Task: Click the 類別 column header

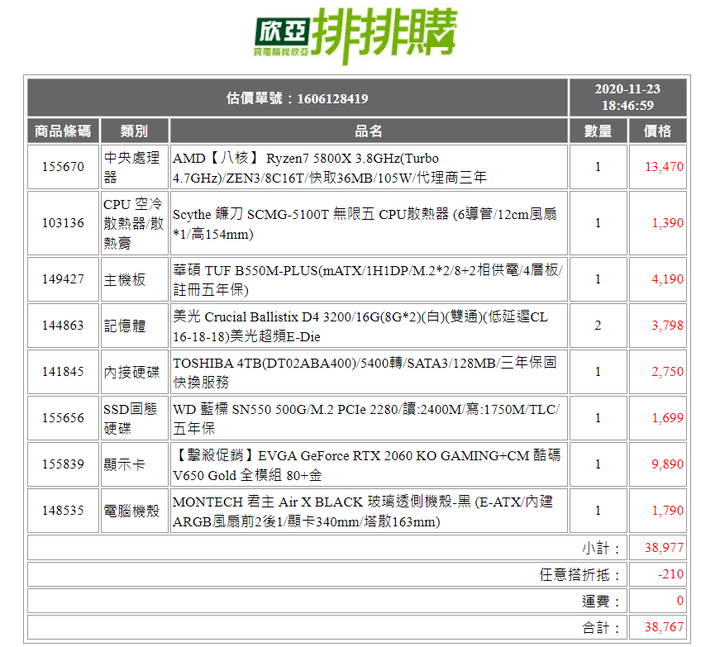Action: coord(134,131)
